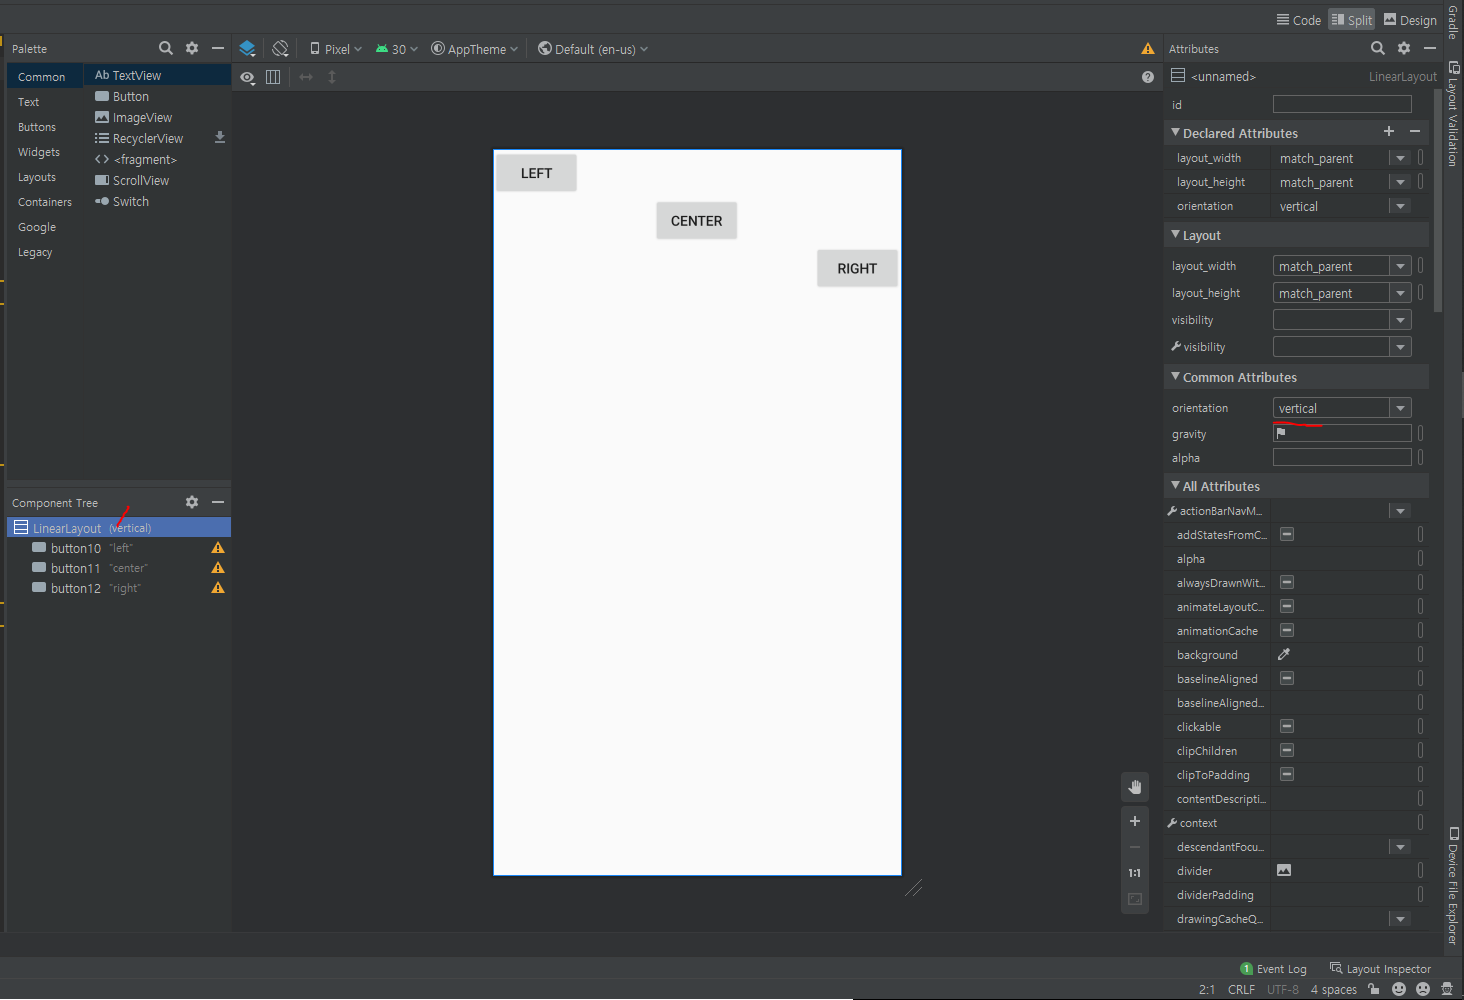
Task: Open API 30 version dropdown
Action: (x=397, y=49)
